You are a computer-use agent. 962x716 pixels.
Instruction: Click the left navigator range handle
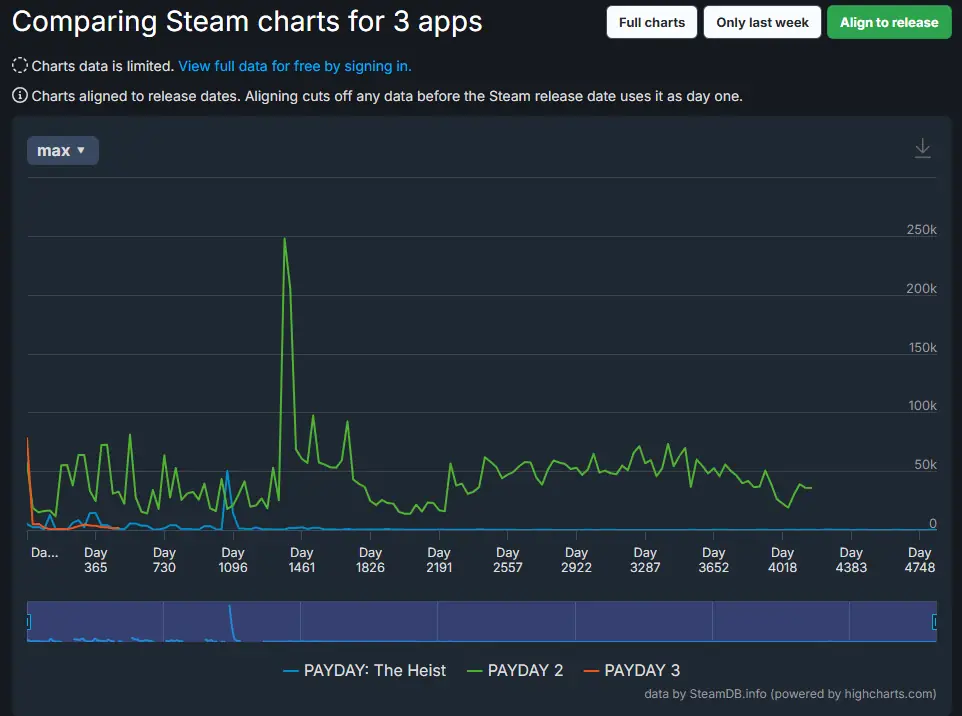point(28,622)
